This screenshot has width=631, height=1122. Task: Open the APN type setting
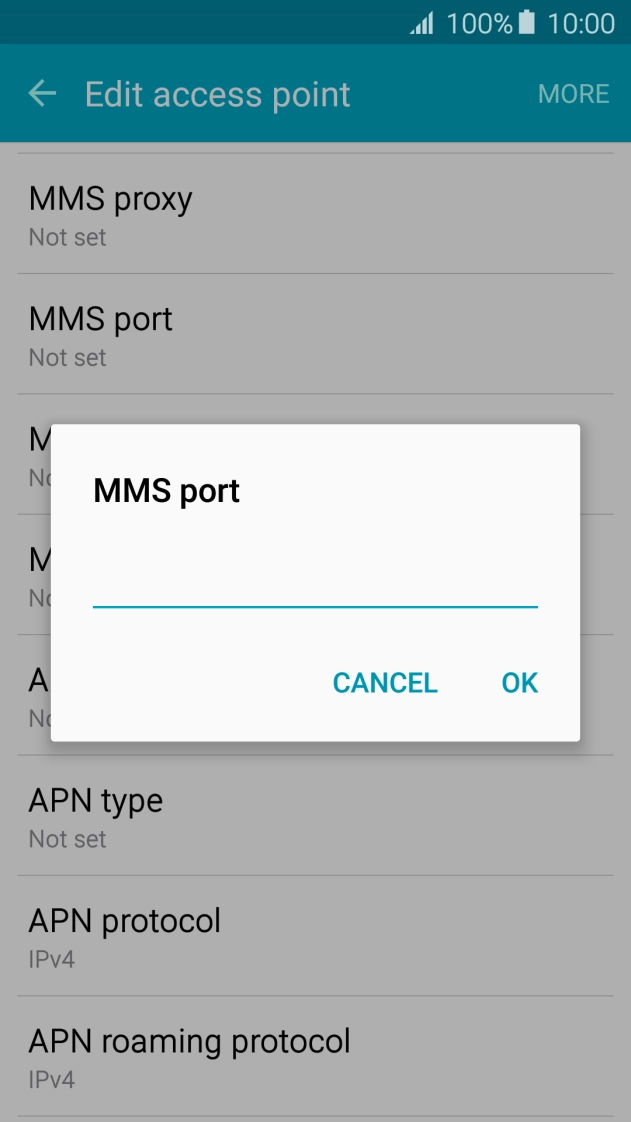pyautogui.click(x=316, y=815)
